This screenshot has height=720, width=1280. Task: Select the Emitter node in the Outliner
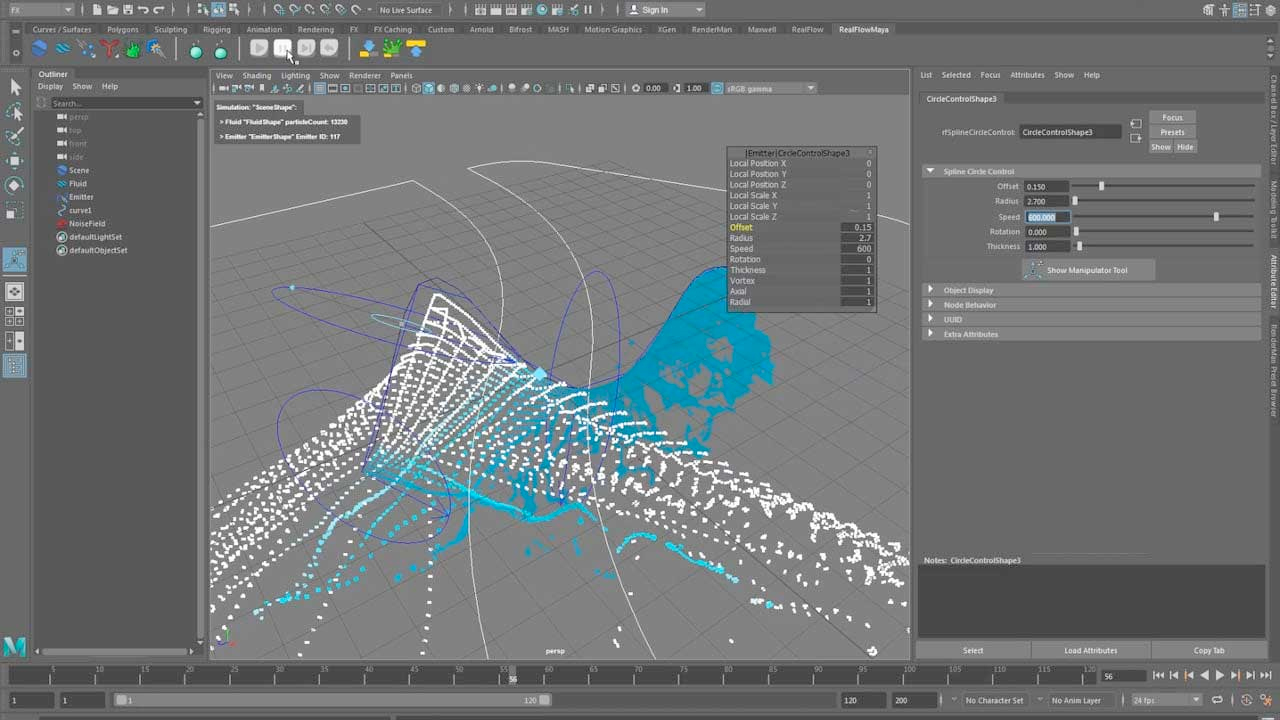tap(81, 197)
